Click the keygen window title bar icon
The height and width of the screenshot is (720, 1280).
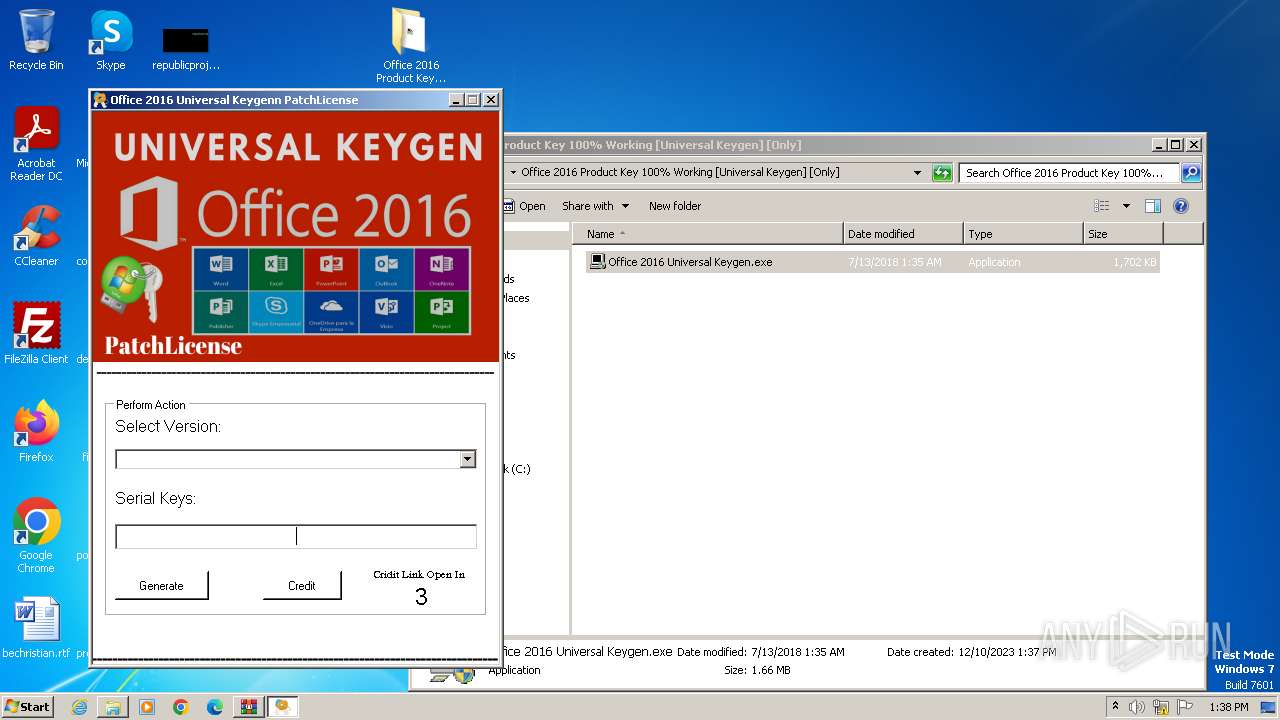coord(100,100)
